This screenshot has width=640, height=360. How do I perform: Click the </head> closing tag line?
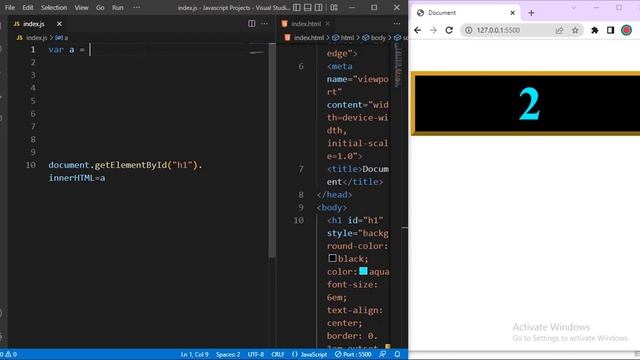click(334, 195)
